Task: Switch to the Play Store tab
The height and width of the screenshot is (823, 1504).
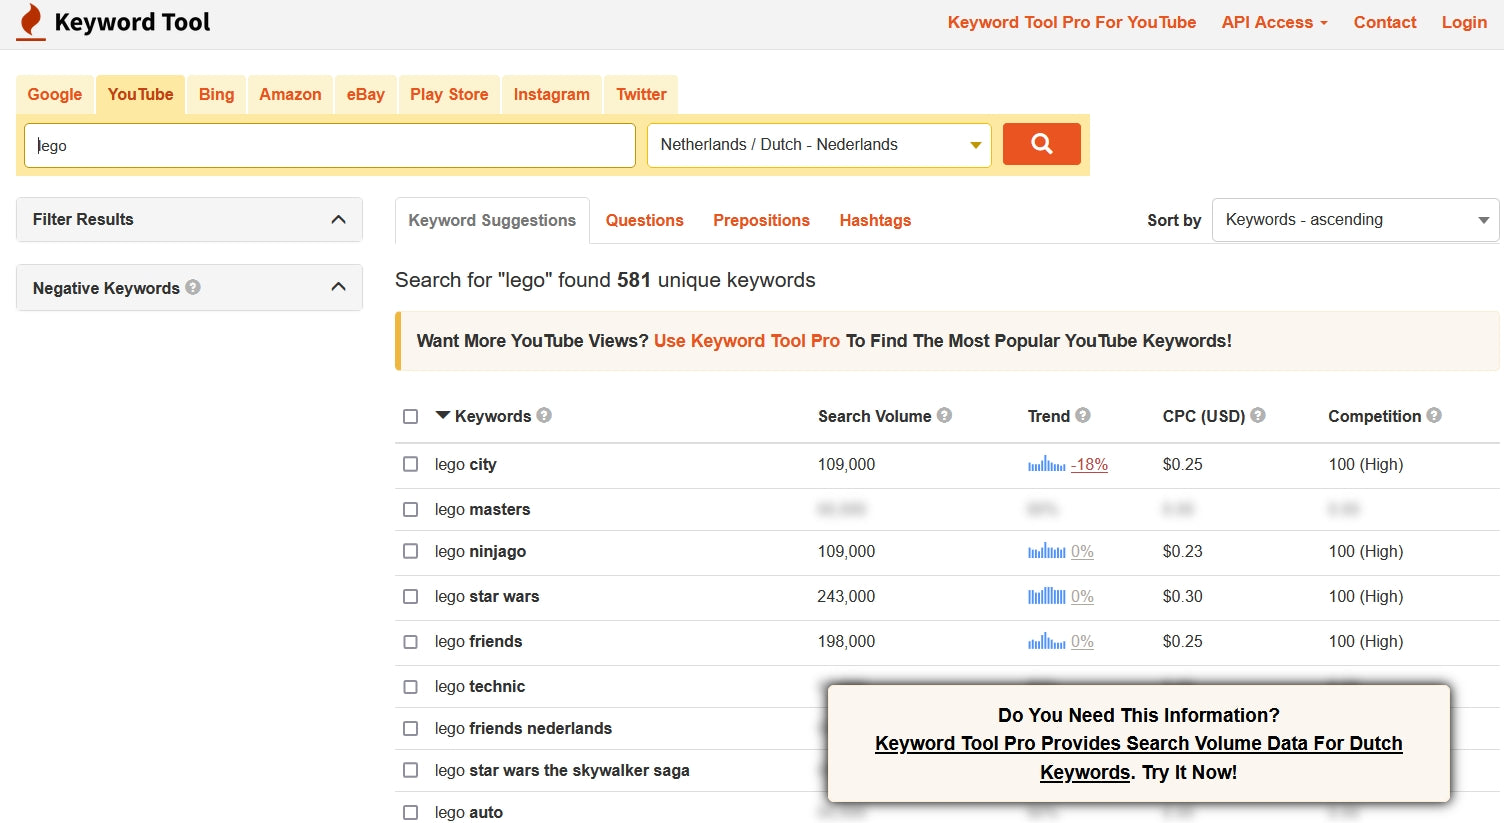Action: point(449,94)
